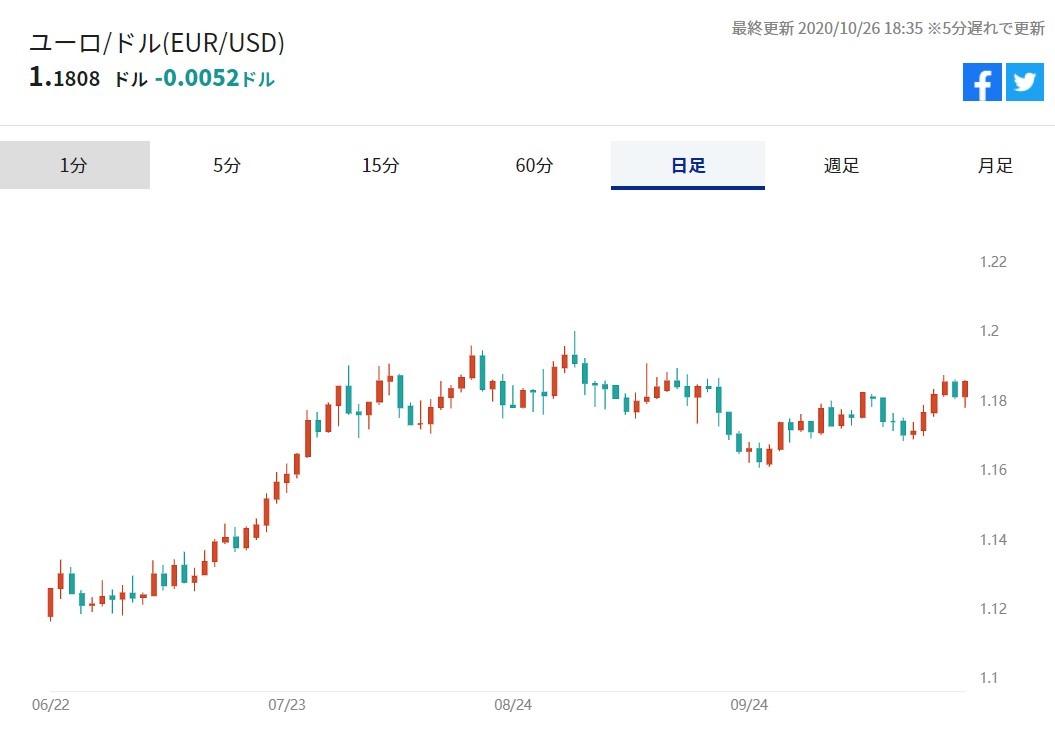Image resolution: width=1055 pixels, height=731 pixels.
Task: Open the 15分 timeframe tab
Action: coord(380,166)
